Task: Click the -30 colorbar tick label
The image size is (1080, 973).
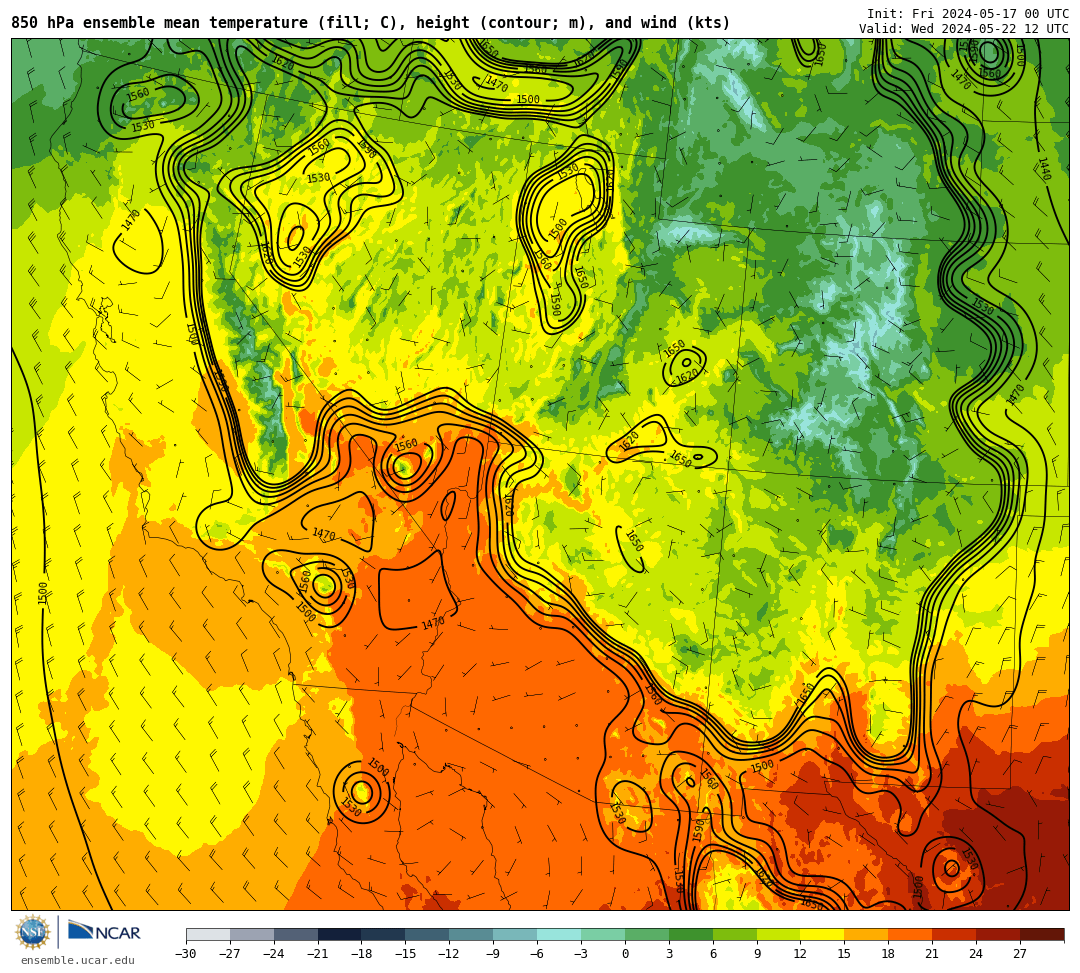Action: (186, 954)
